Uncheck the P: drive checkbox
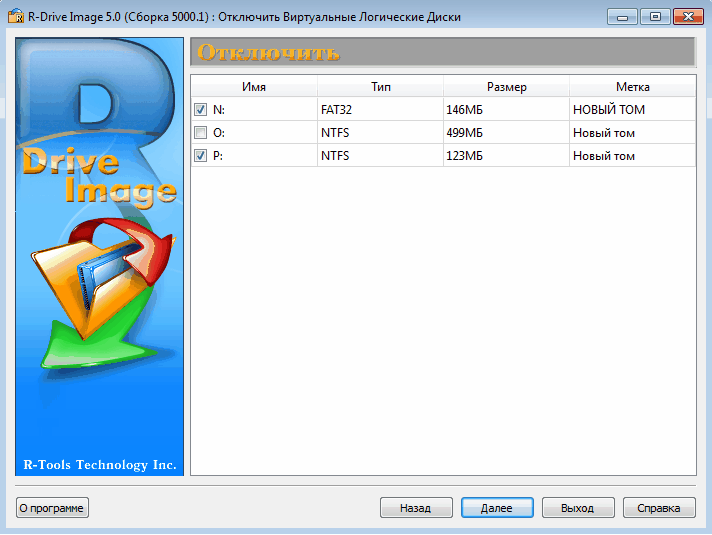Image resolution: width=712 pixels, height=535 pixels. click(200, 156)
